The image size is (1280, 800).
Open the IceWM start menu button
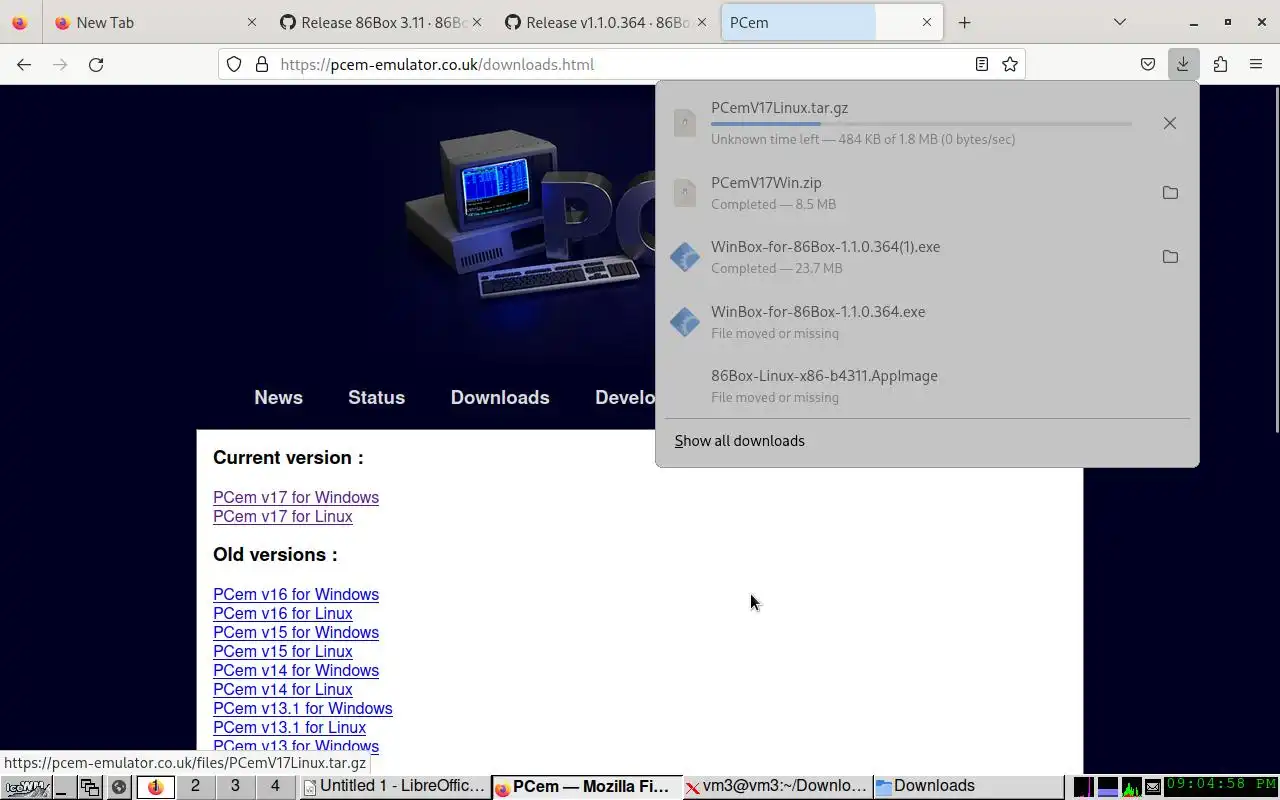click(26, 787)
